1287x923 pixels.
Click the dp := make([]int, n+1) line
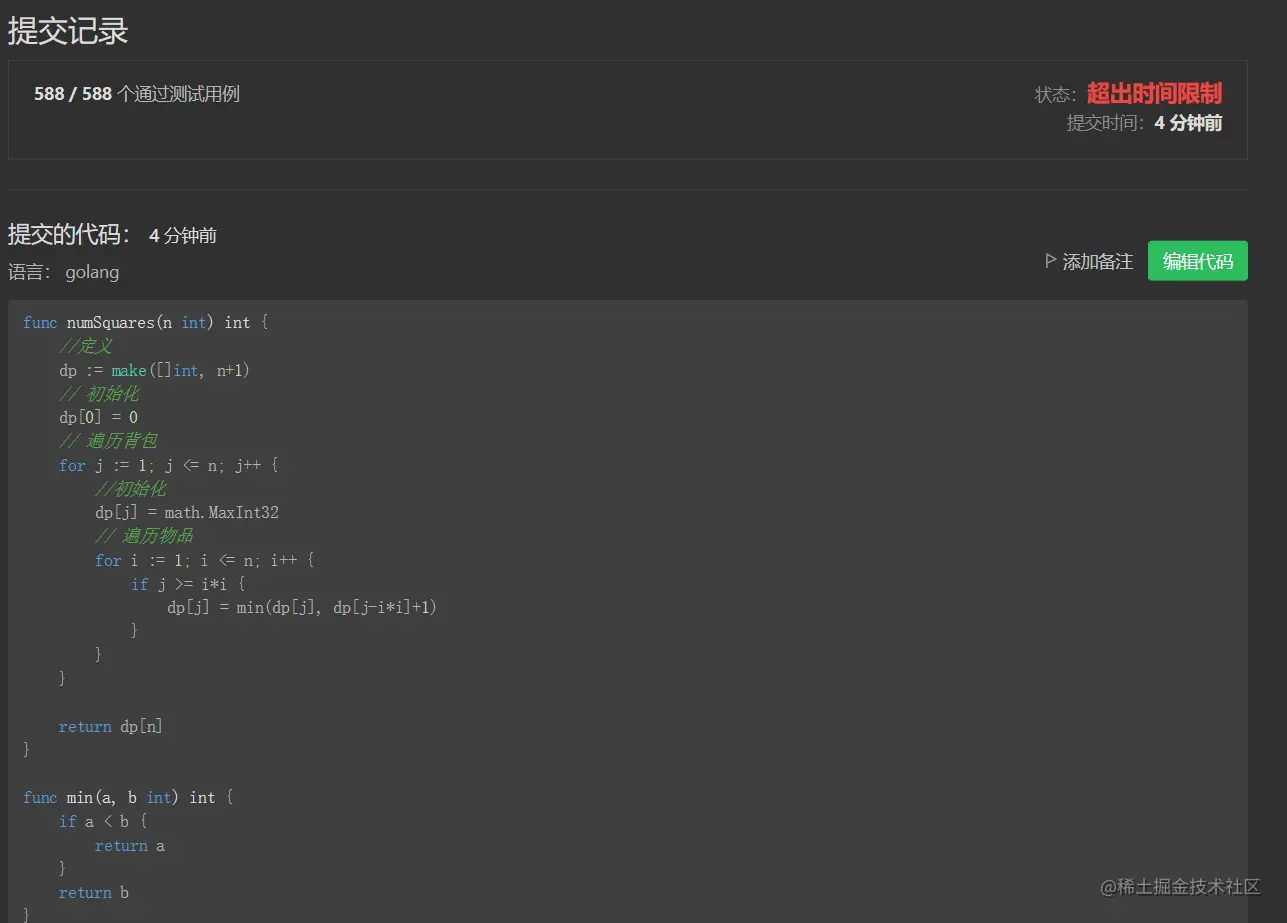pyautogui.click(x=154, y=370)
